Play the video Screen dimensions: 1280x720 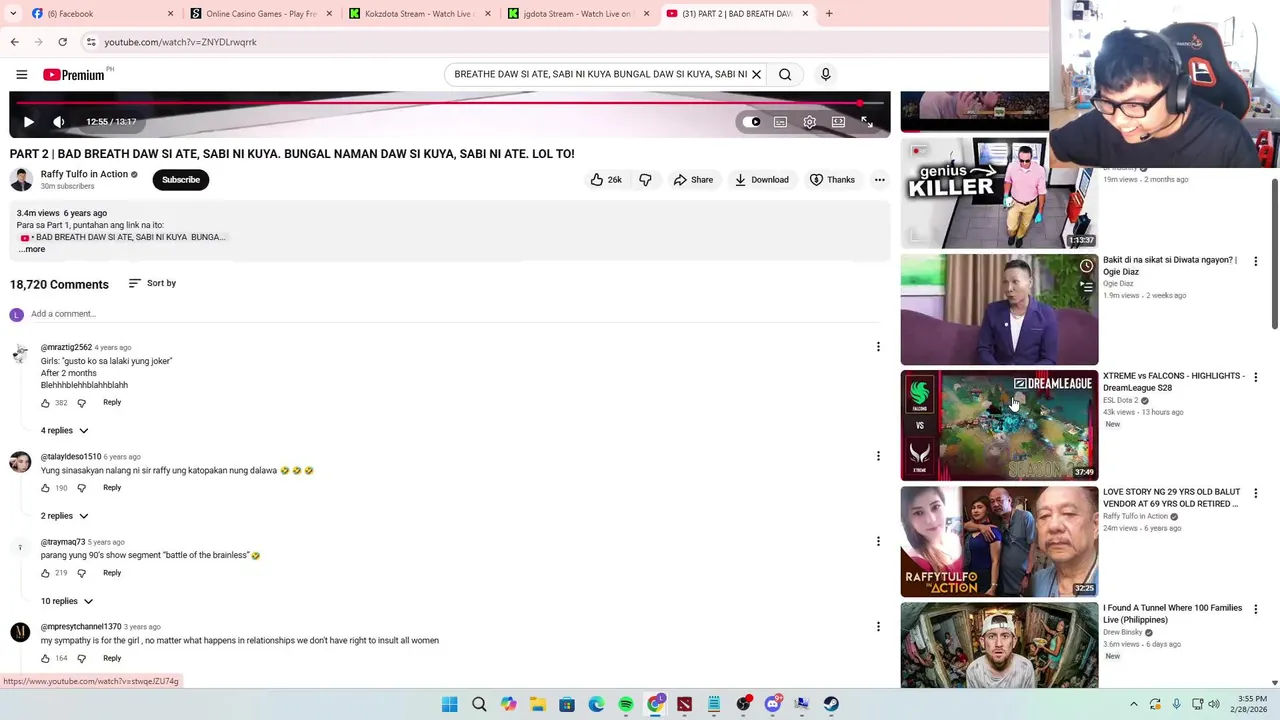(28, 122)
